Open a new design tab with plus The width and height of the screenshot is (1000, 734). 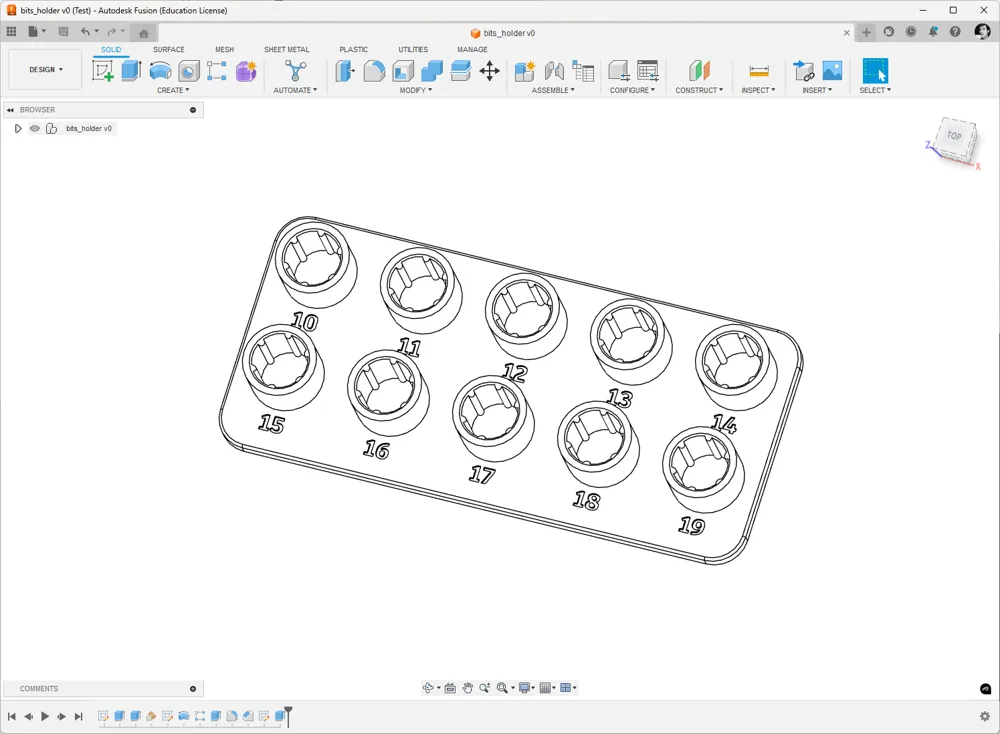(x=866, y=32)
